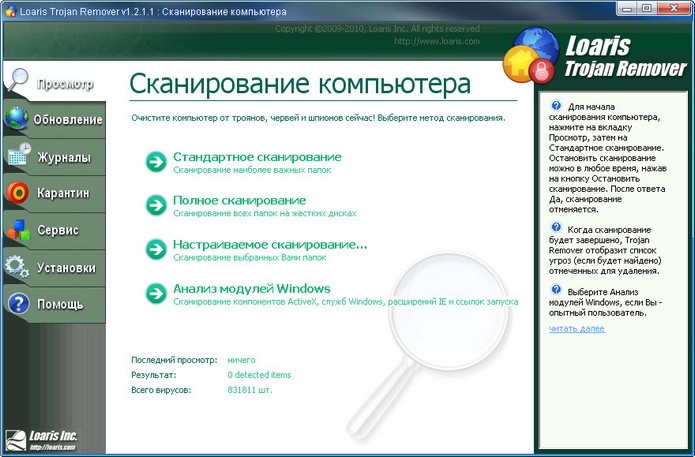Click the globe icon beside Обновление
Image resolution: width=695 pixels, height=457 pixels.
(17, 118)
